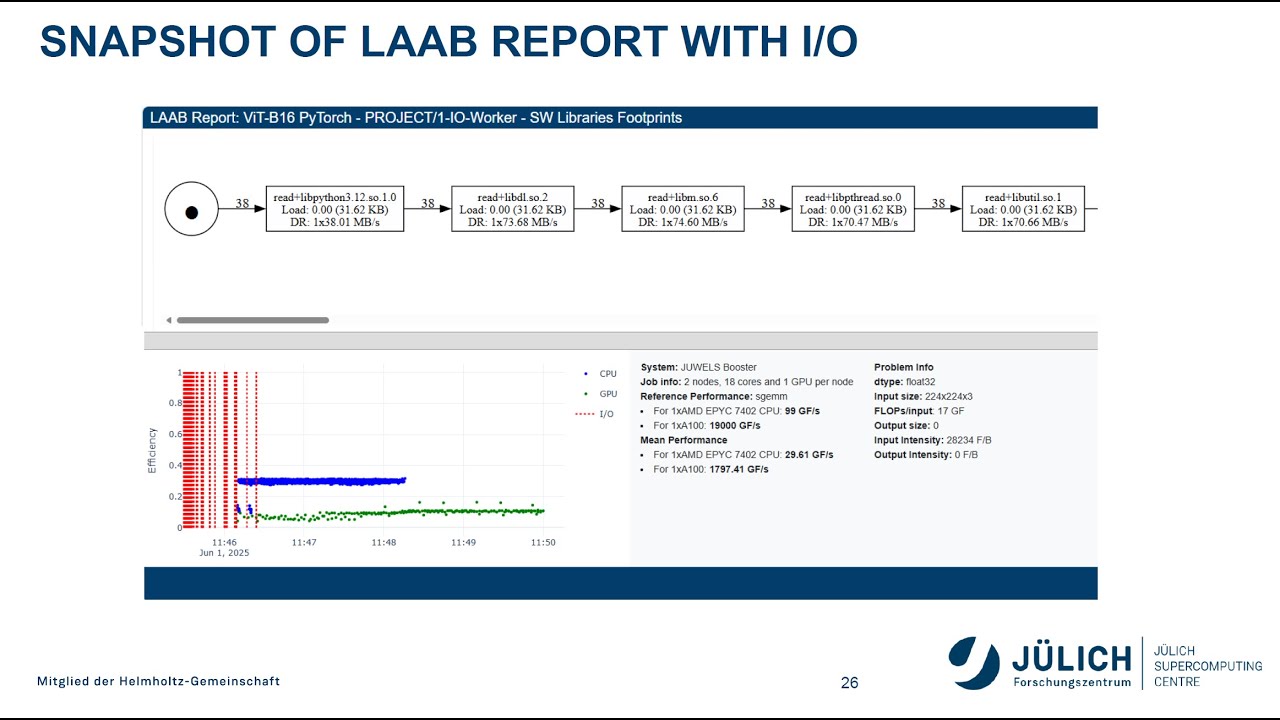The width and height of the screenshot is (1280, 720).
Task: Select the read+libpython3.12.so.1.0 node
Action: (335, 209)
